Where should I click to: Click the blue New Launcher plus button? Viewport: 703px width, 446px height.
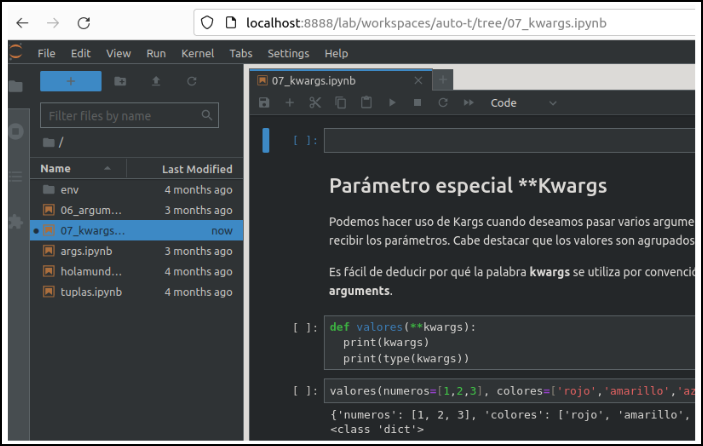click(71, 81)
